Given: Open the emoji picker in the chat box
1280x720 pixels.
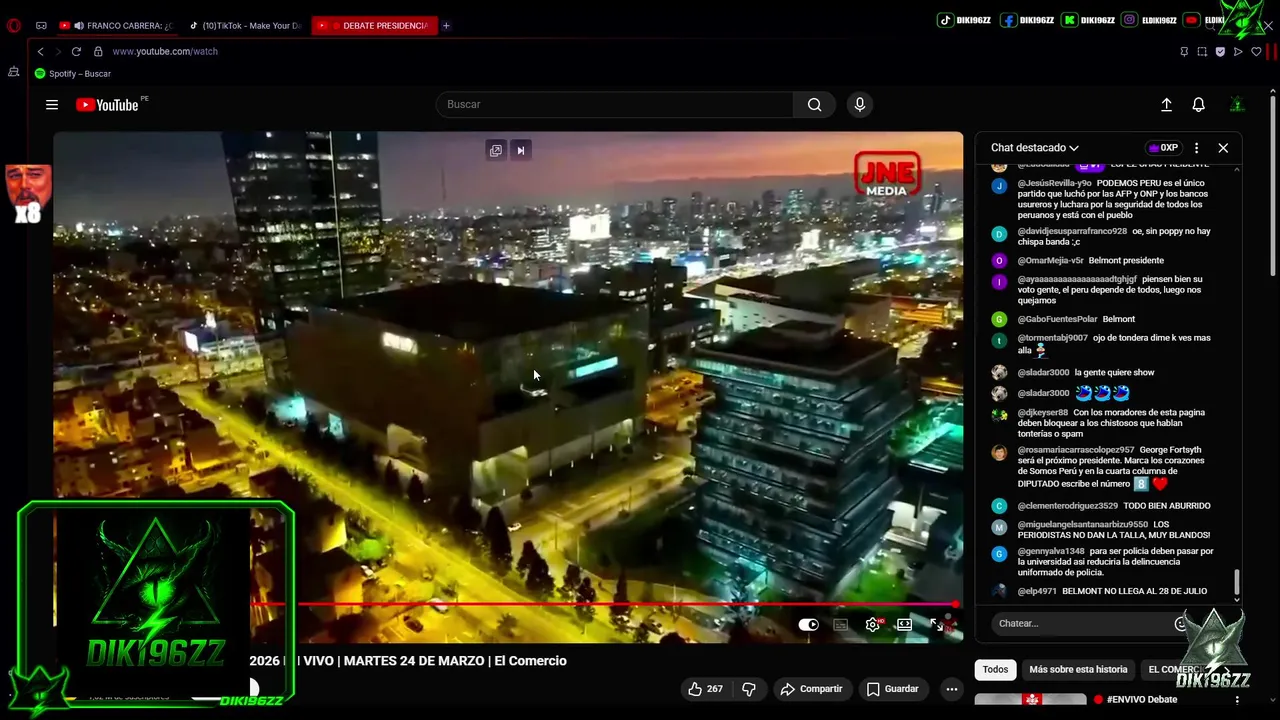Looking at the screenshot, I should pos(1181,623).
